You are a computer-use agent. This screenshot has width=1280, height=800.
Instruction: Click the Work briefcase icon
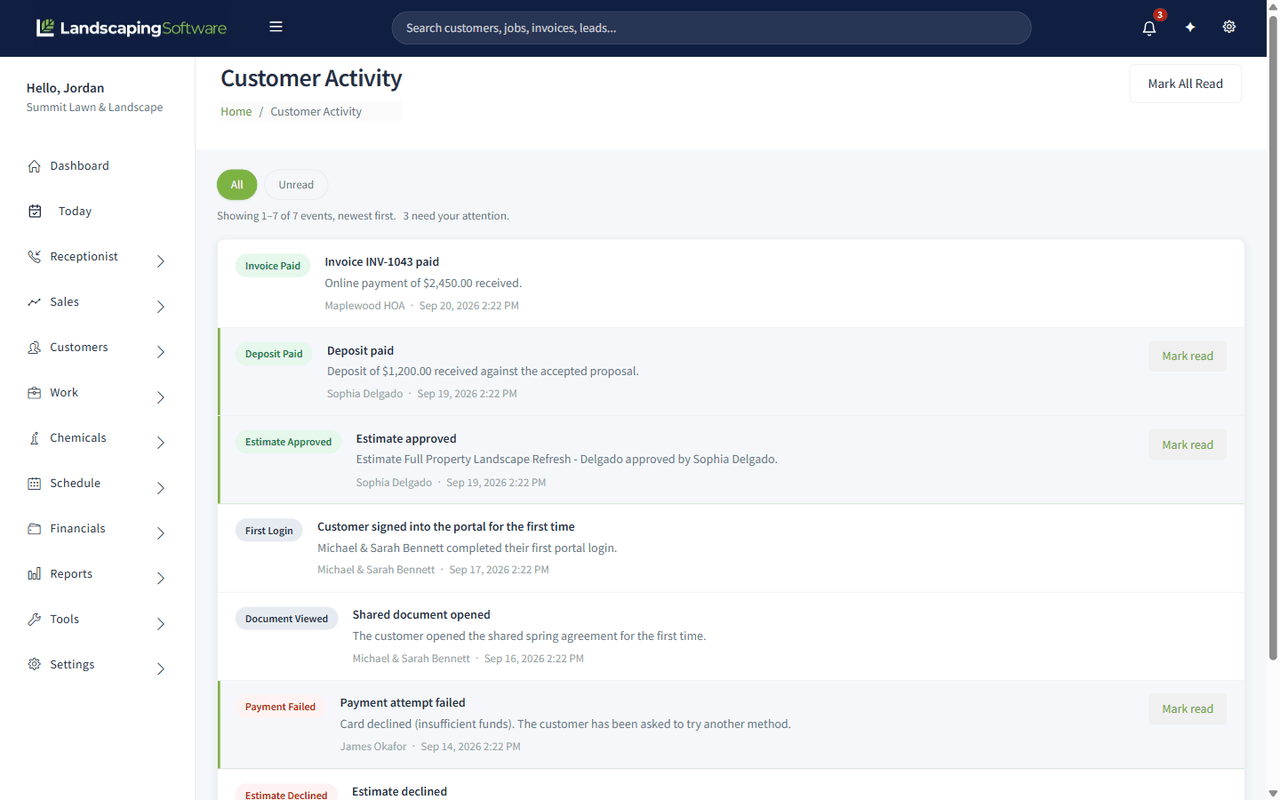[34, 393]
